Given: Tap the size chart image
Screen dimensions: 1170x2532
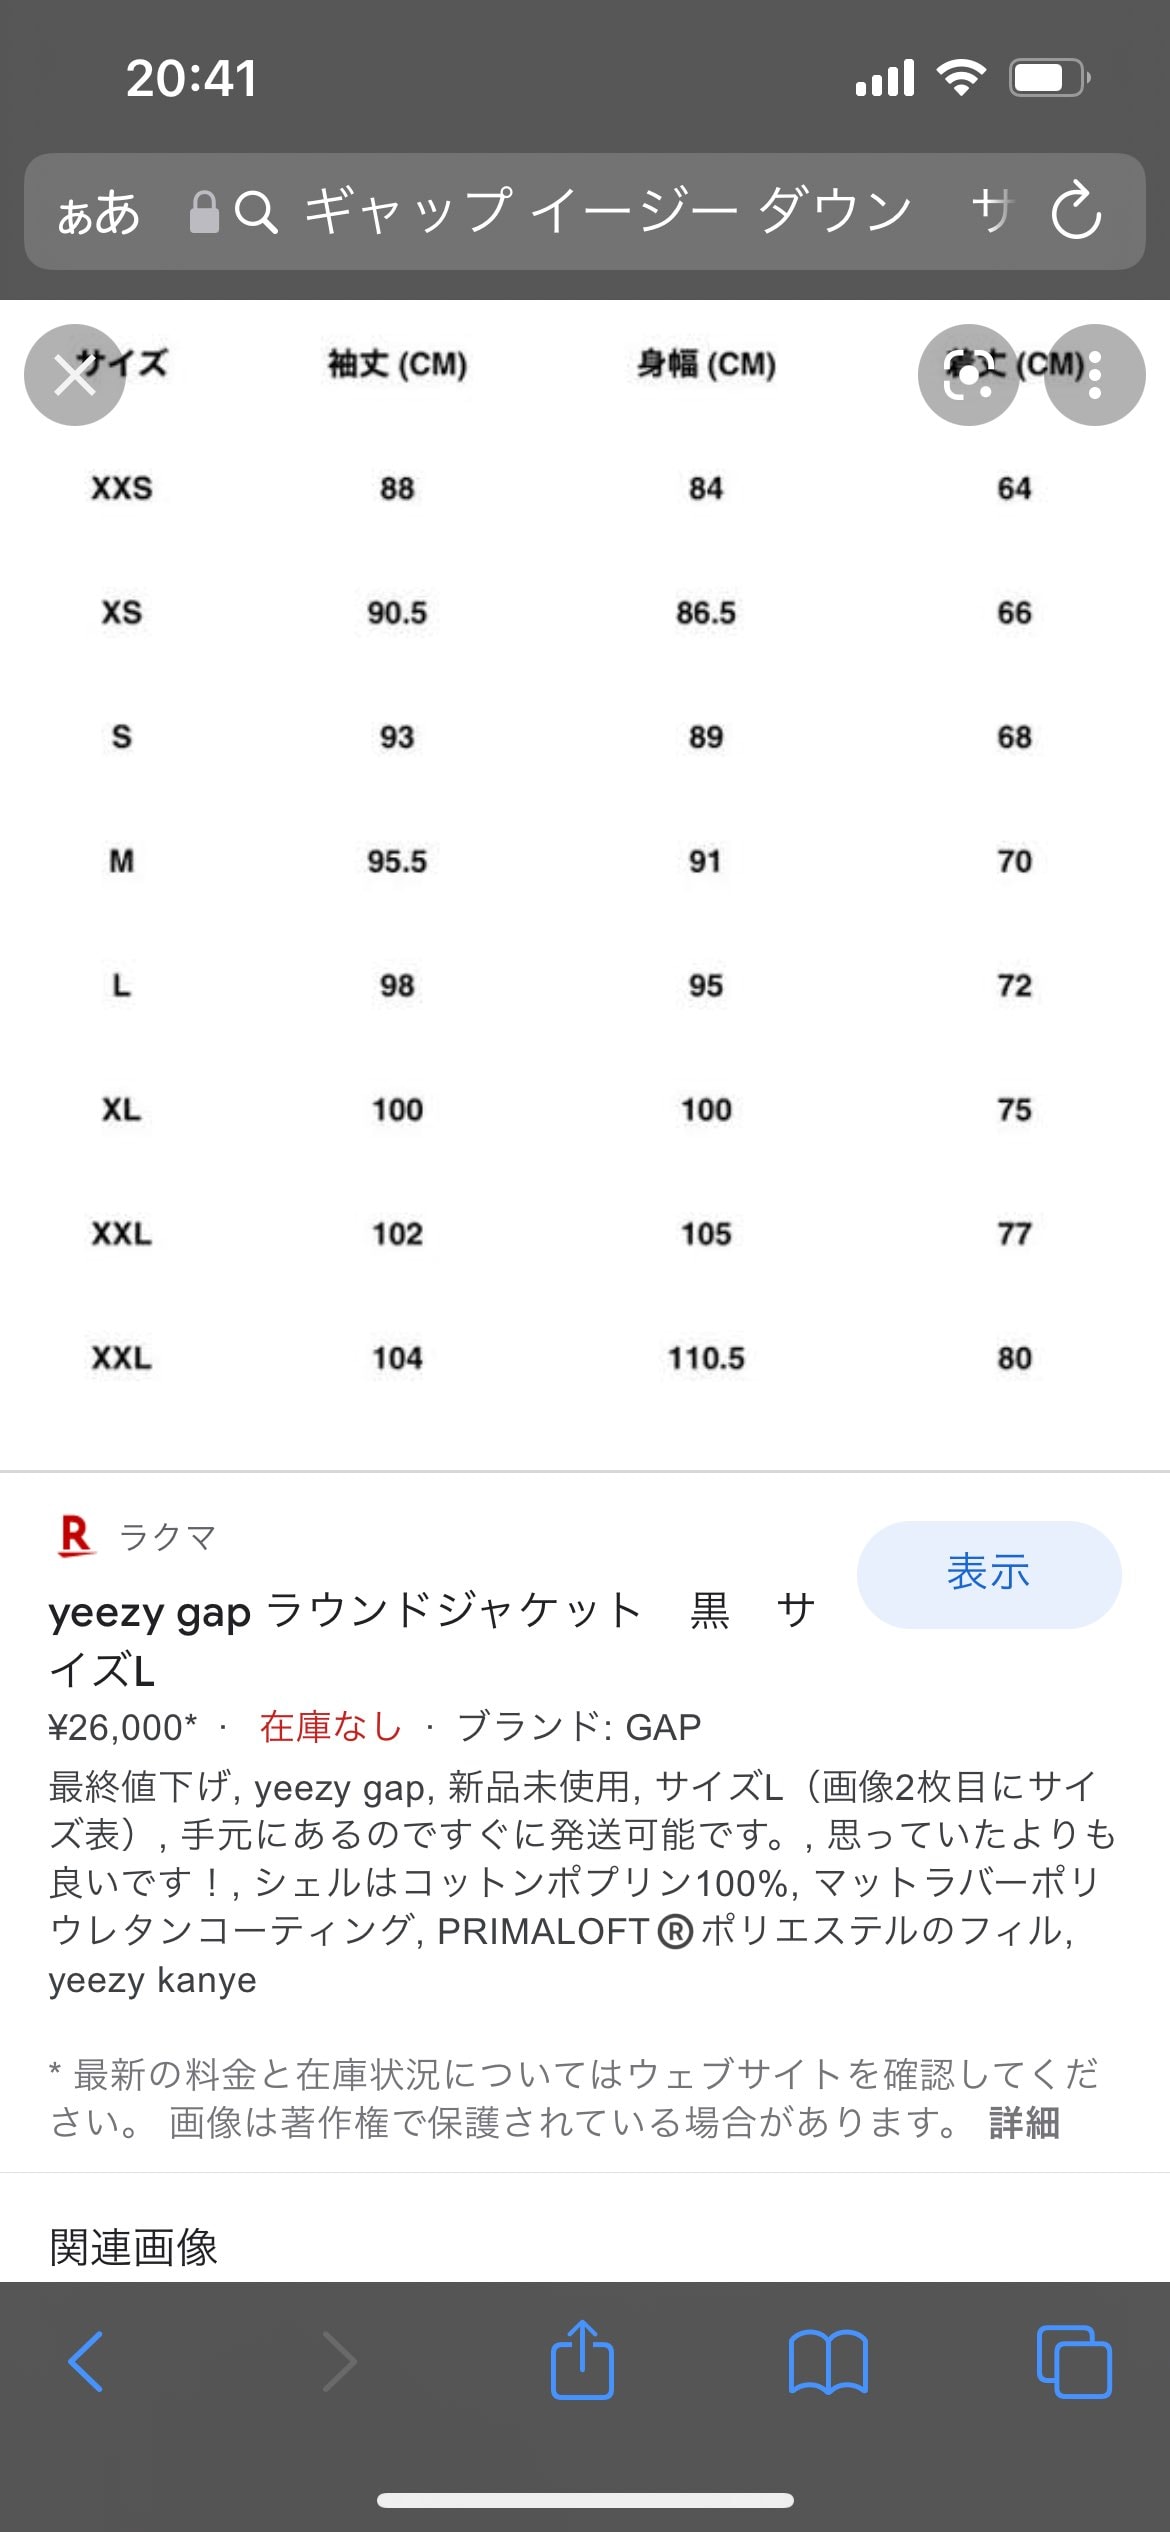Looking at the screenshot, I should click(585, 860).
